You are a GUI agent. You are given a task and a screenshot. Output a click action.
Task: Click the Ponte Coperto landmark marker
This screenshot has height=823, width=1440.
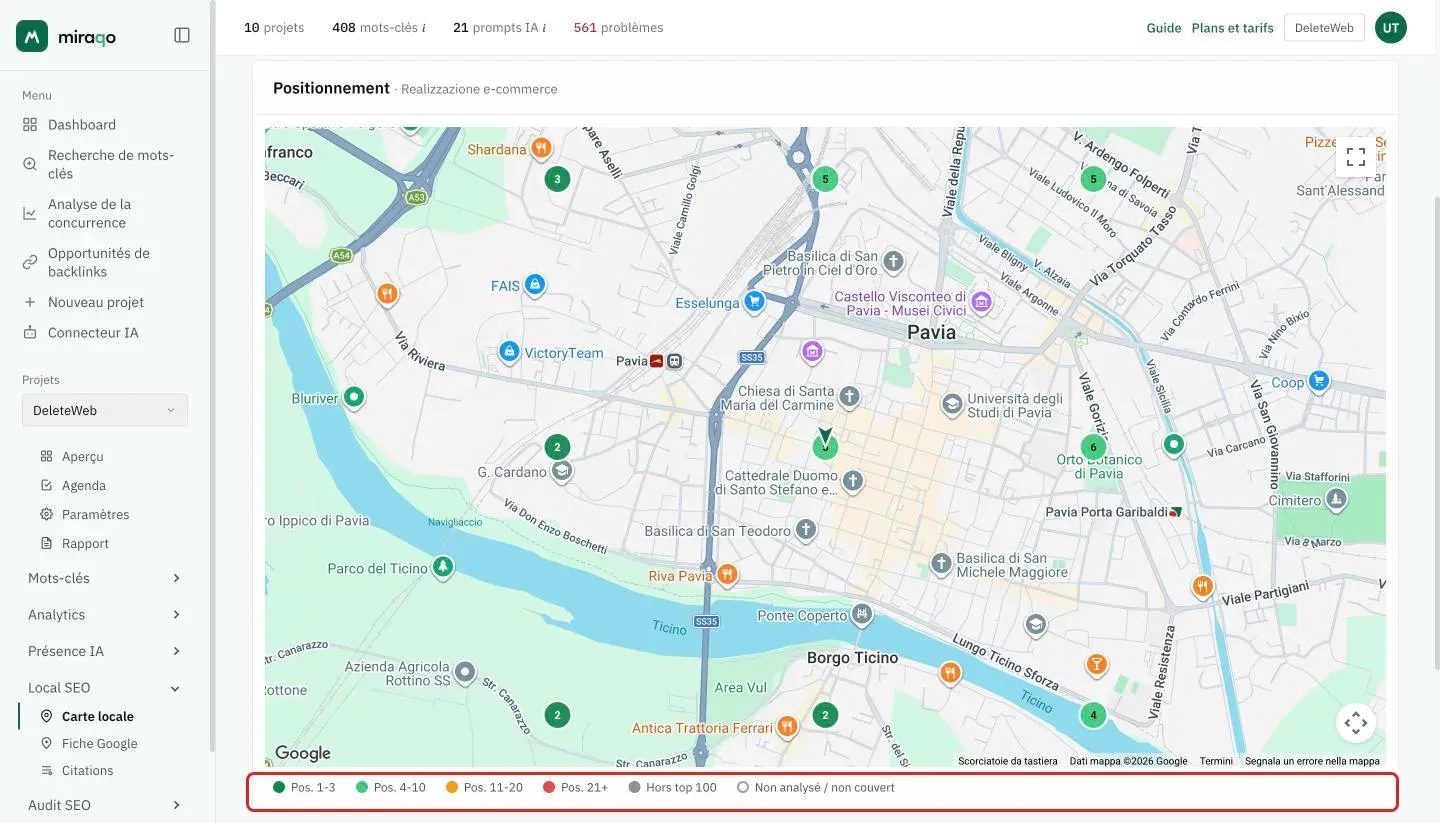pyautogui.click(x=862, y=614)
